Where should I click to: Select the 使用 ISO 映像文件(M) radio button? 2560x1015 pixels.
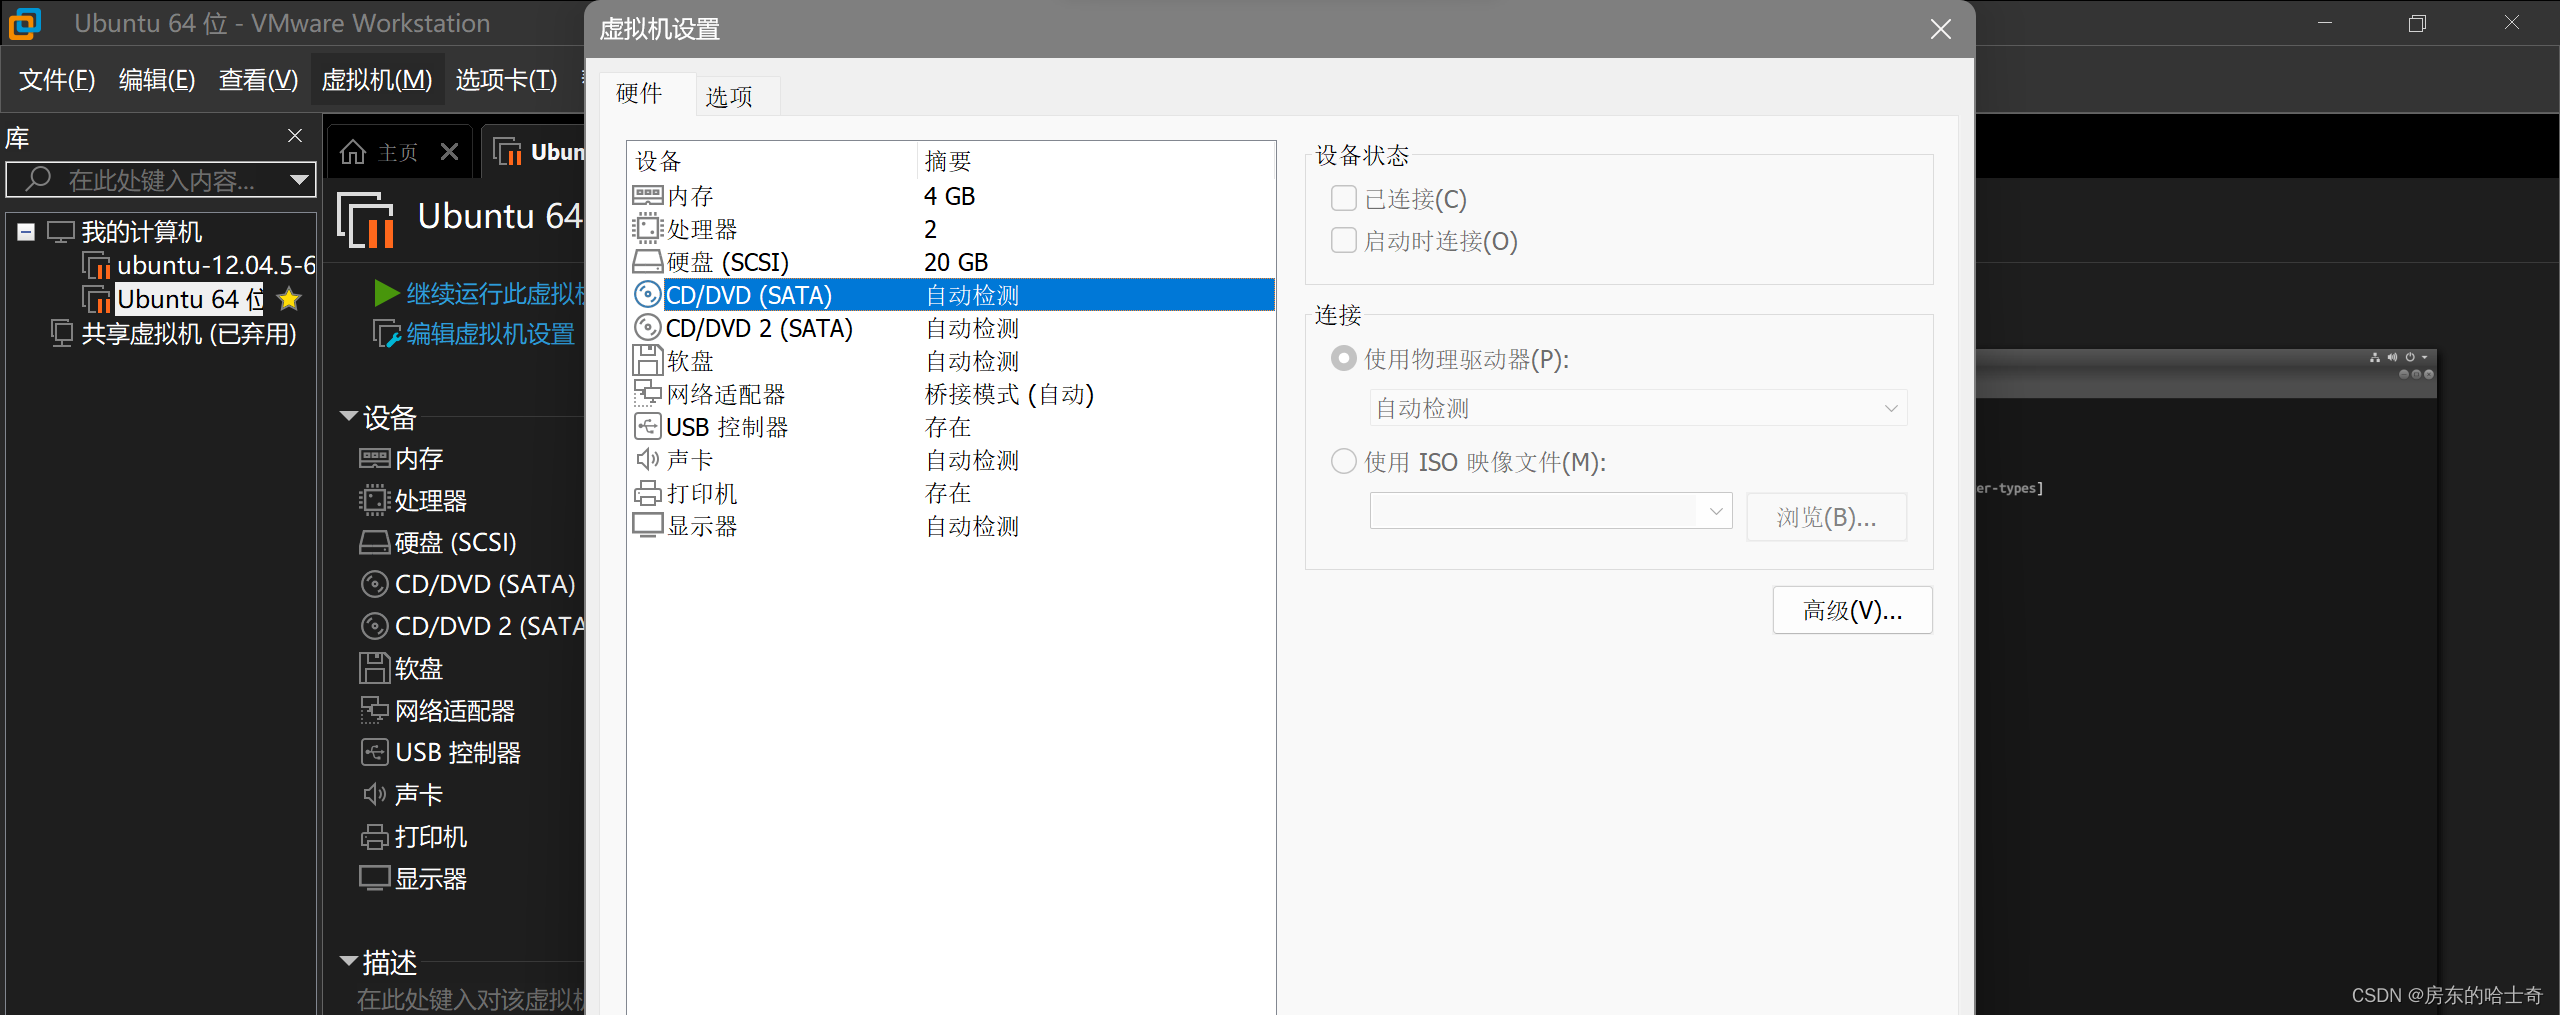pos(1344,461)
